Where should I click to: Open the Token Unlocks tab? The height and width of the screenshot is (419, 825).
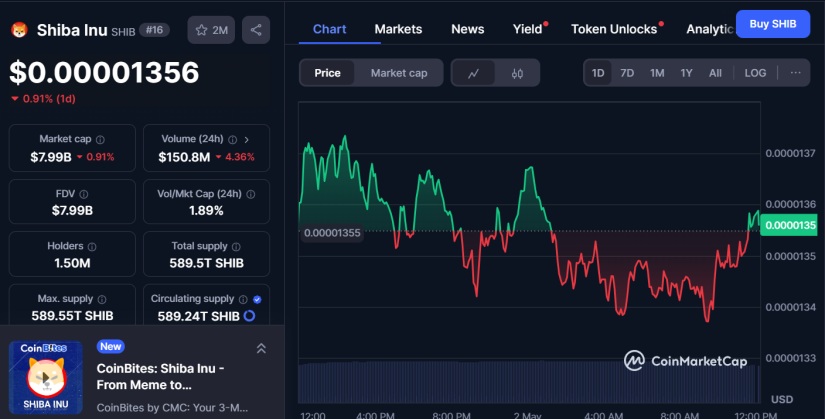(614, 29)
